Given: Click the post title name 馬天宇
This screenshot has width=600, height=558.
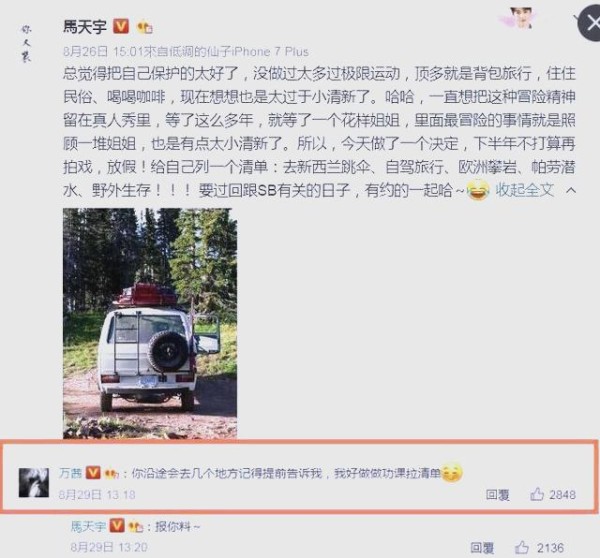Looking at the screenshot, I should (85, 26).
